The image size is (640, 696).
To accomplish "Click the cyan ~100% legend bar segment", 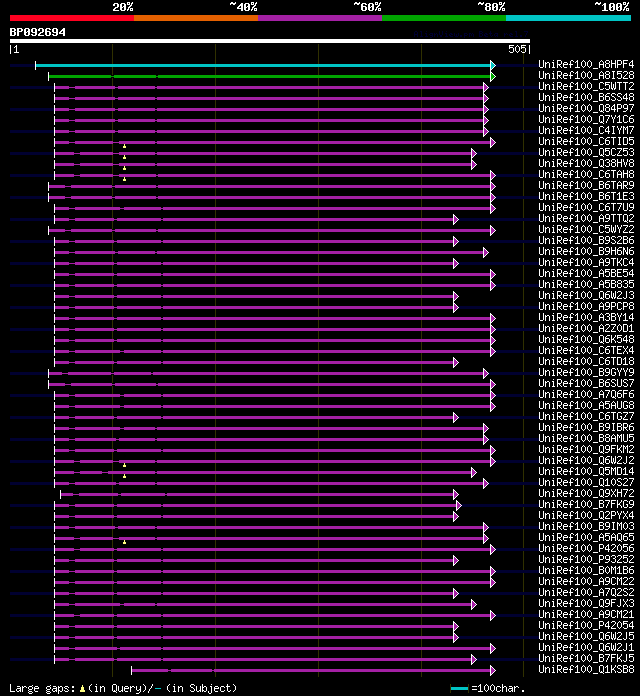I will pos(569,18).
